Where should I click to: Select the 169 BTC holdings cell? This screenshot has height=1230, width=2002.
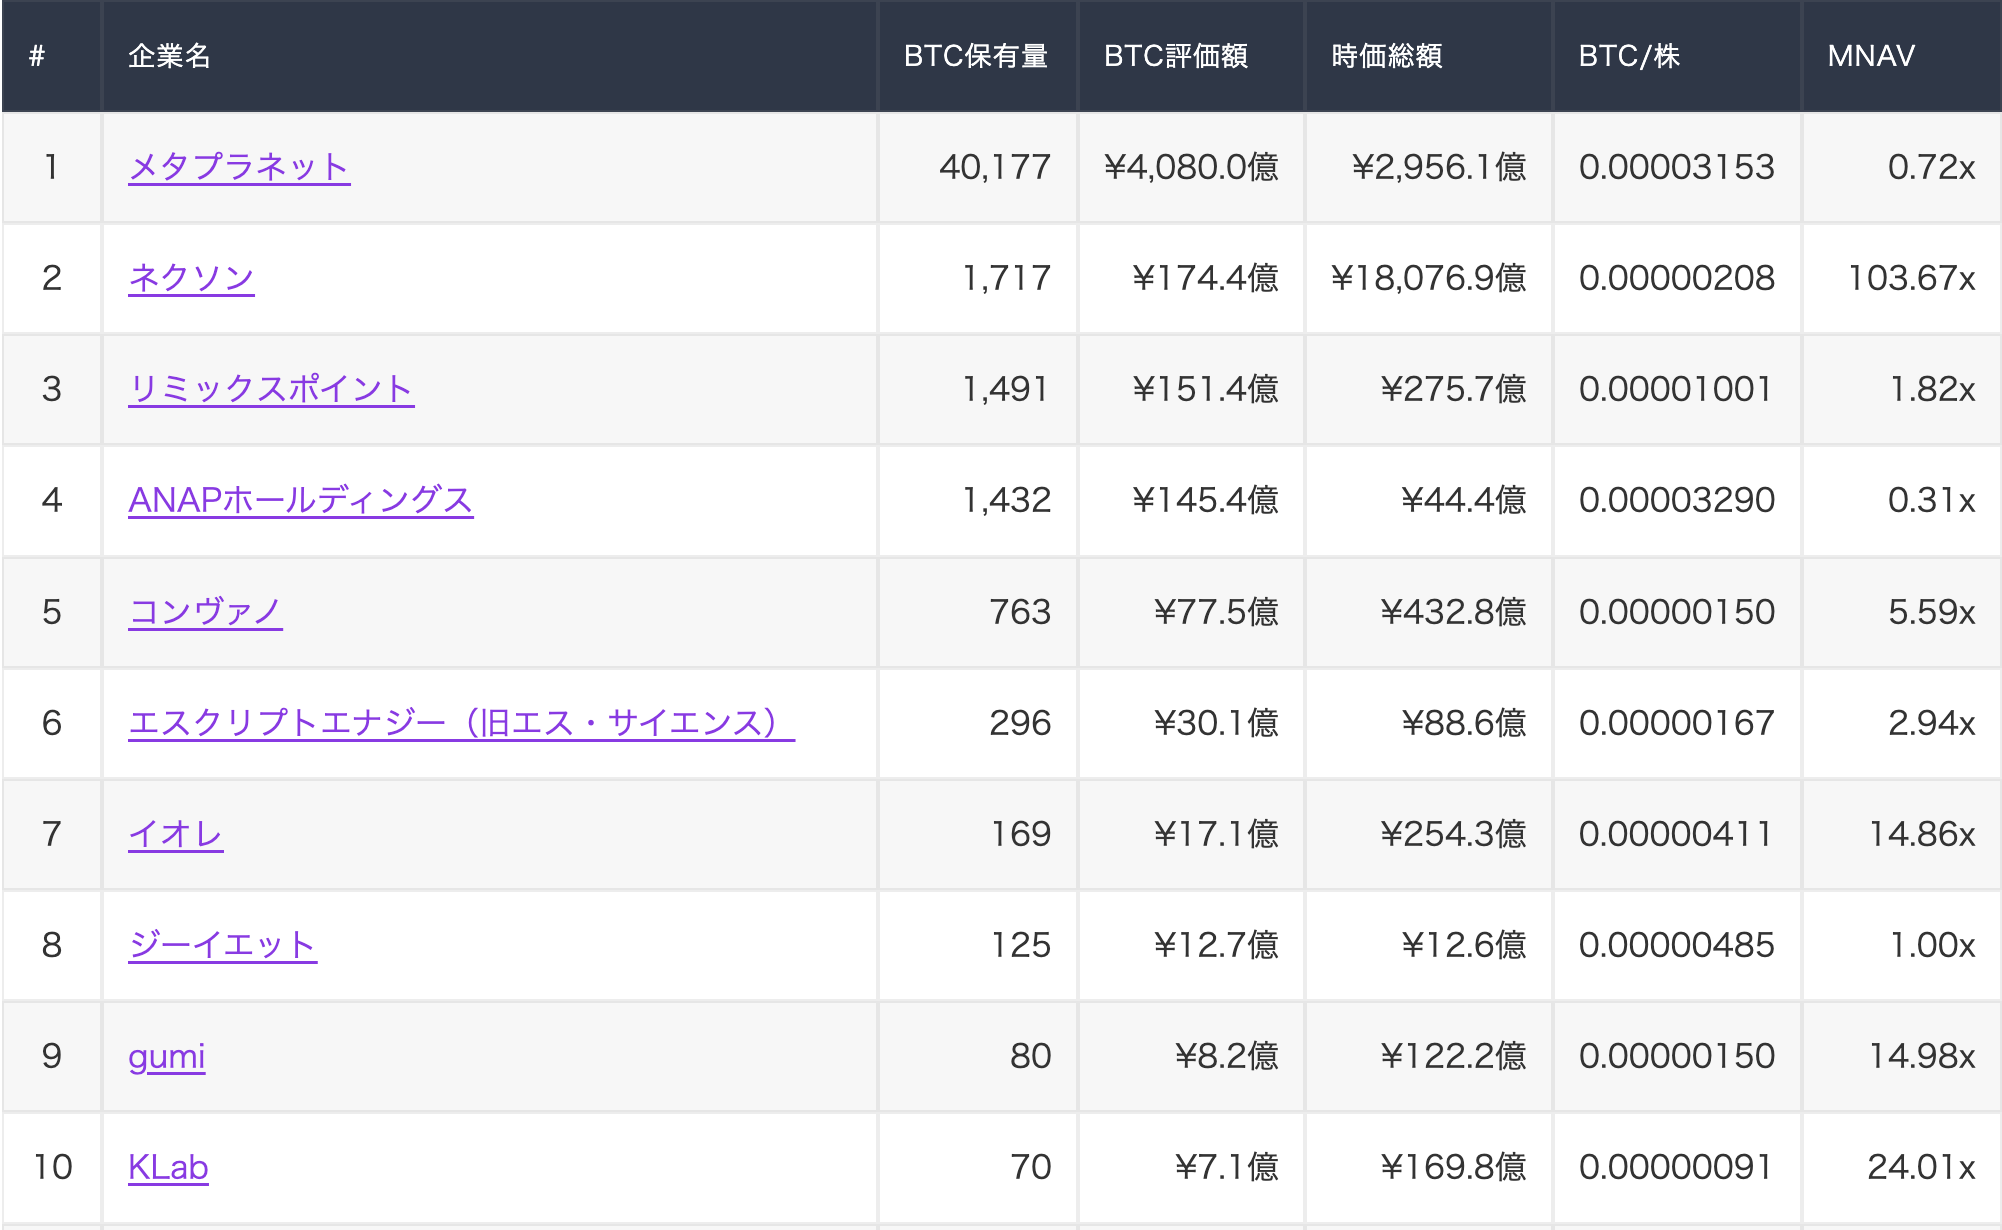(x=978, y=834)
